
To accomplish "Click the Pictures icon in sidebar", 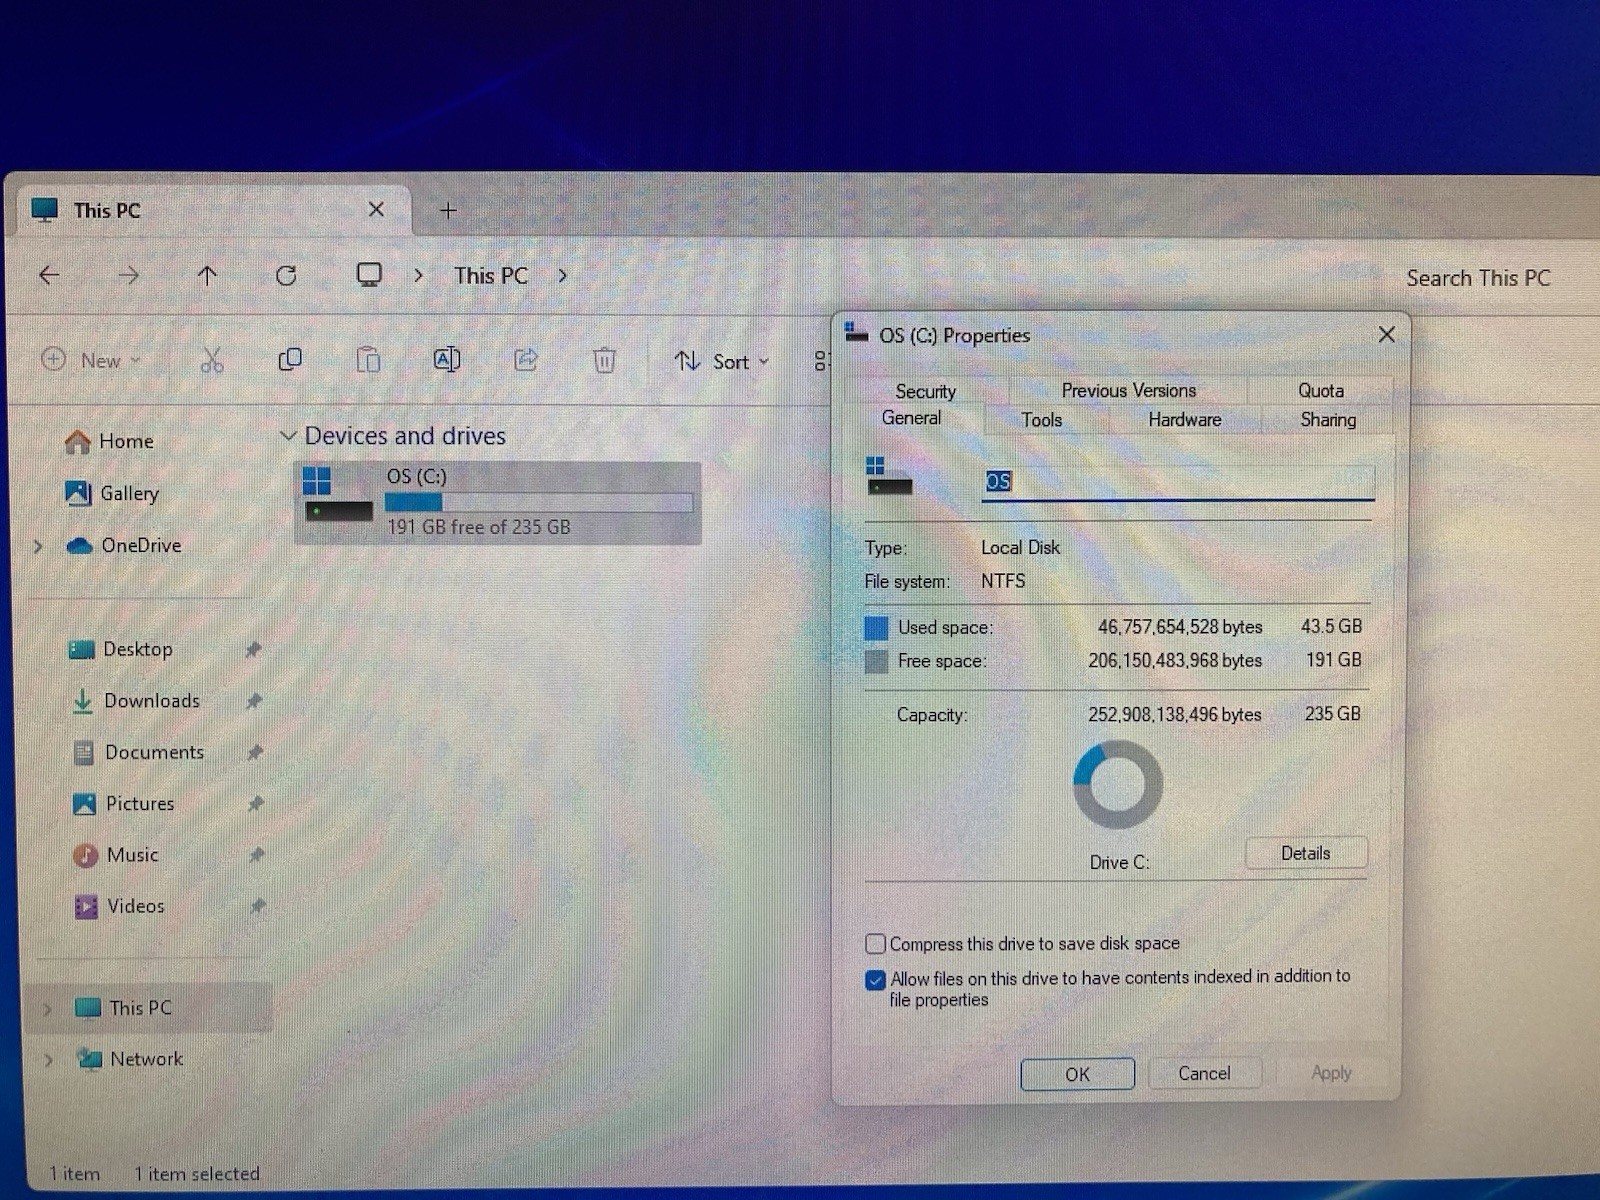I will coord(85,803).
